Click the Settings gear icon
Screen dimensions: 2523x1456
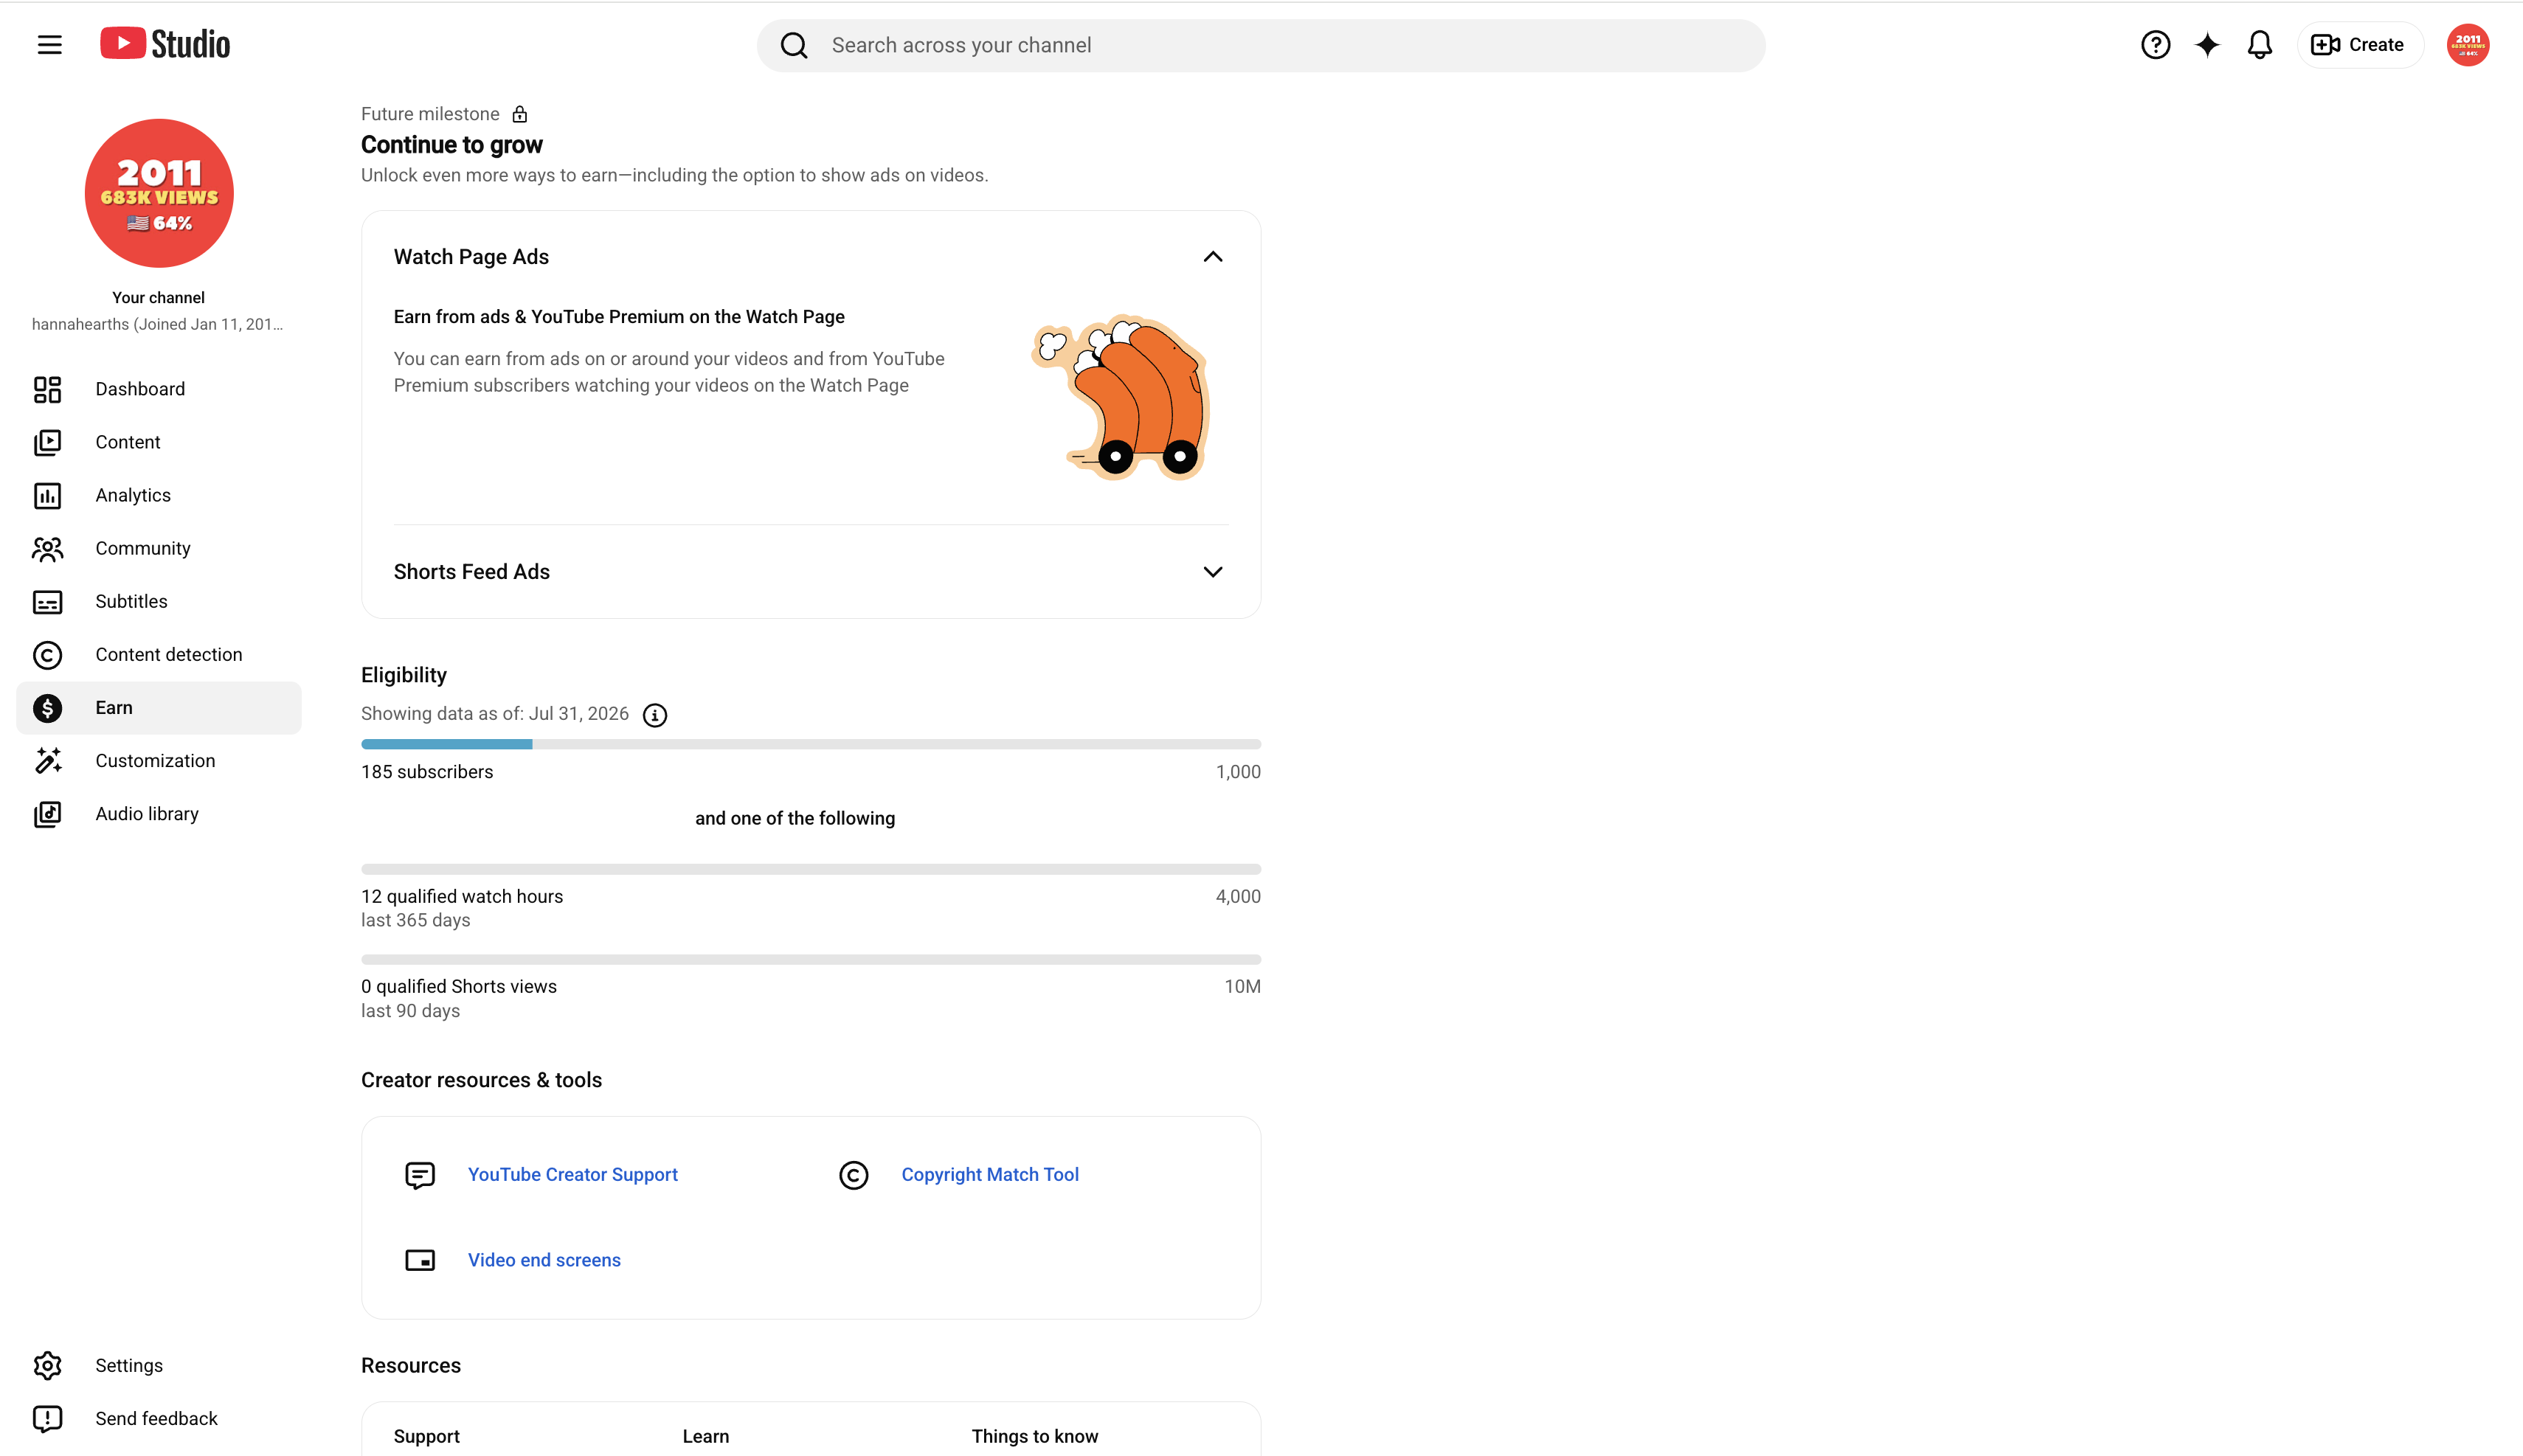(x=47, y=1366)
